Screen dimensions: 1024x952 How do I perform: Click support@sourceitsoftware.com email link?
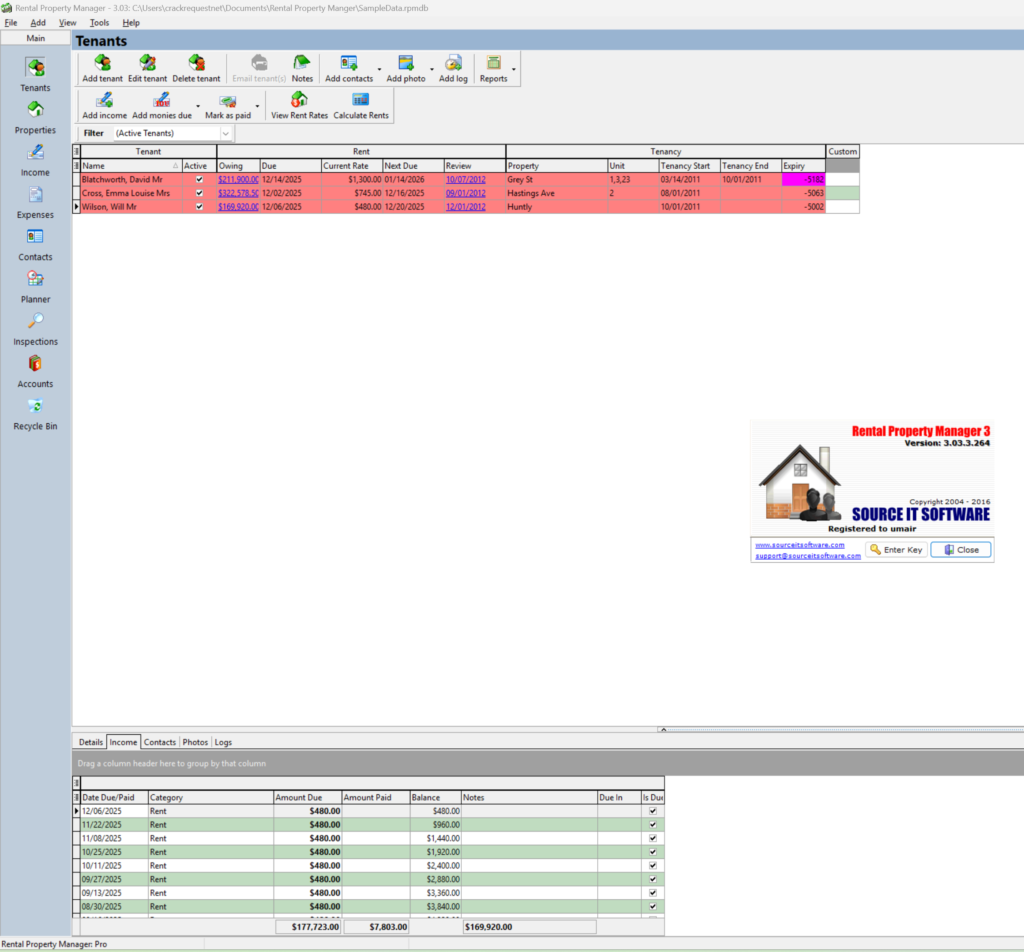click(x=808, y=556)
